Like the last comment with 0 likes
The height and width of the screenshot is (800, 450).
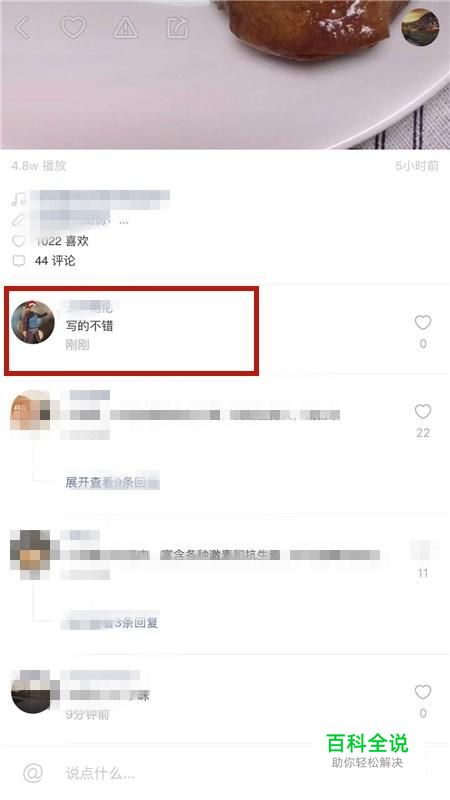[422, 692]
